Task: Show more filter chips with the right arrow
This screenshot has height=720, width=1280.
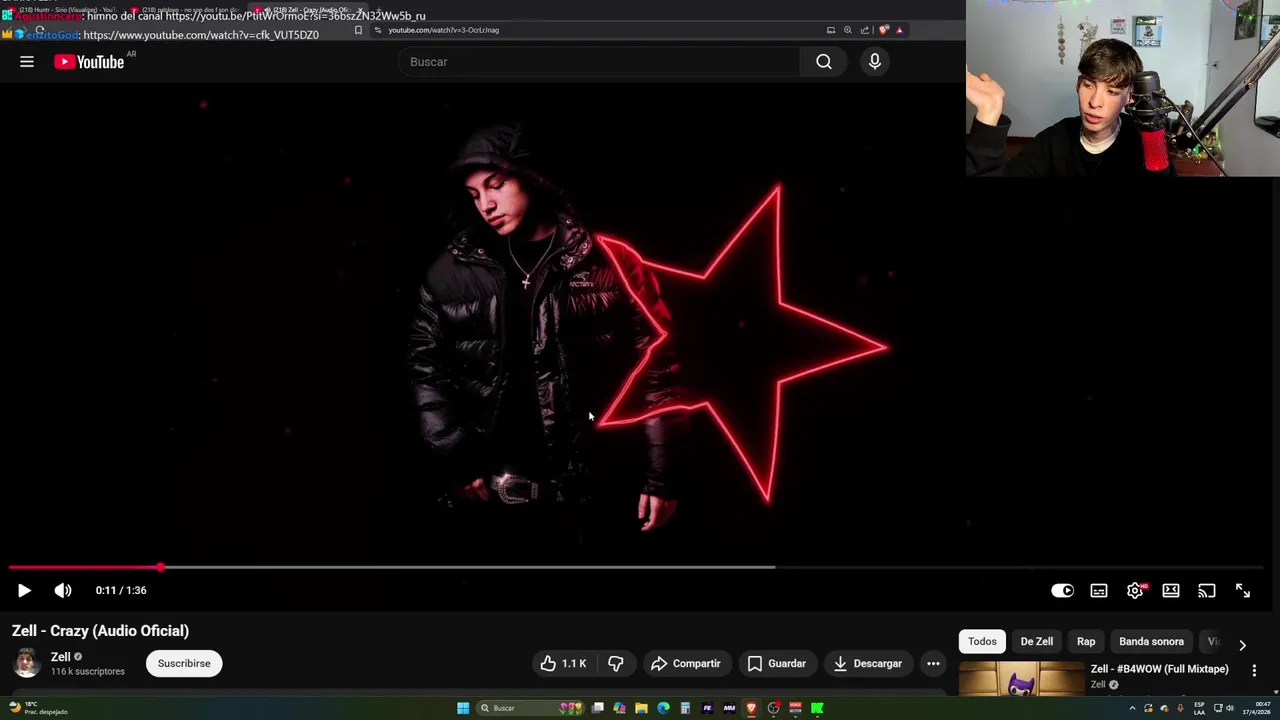Action: 1242,645
